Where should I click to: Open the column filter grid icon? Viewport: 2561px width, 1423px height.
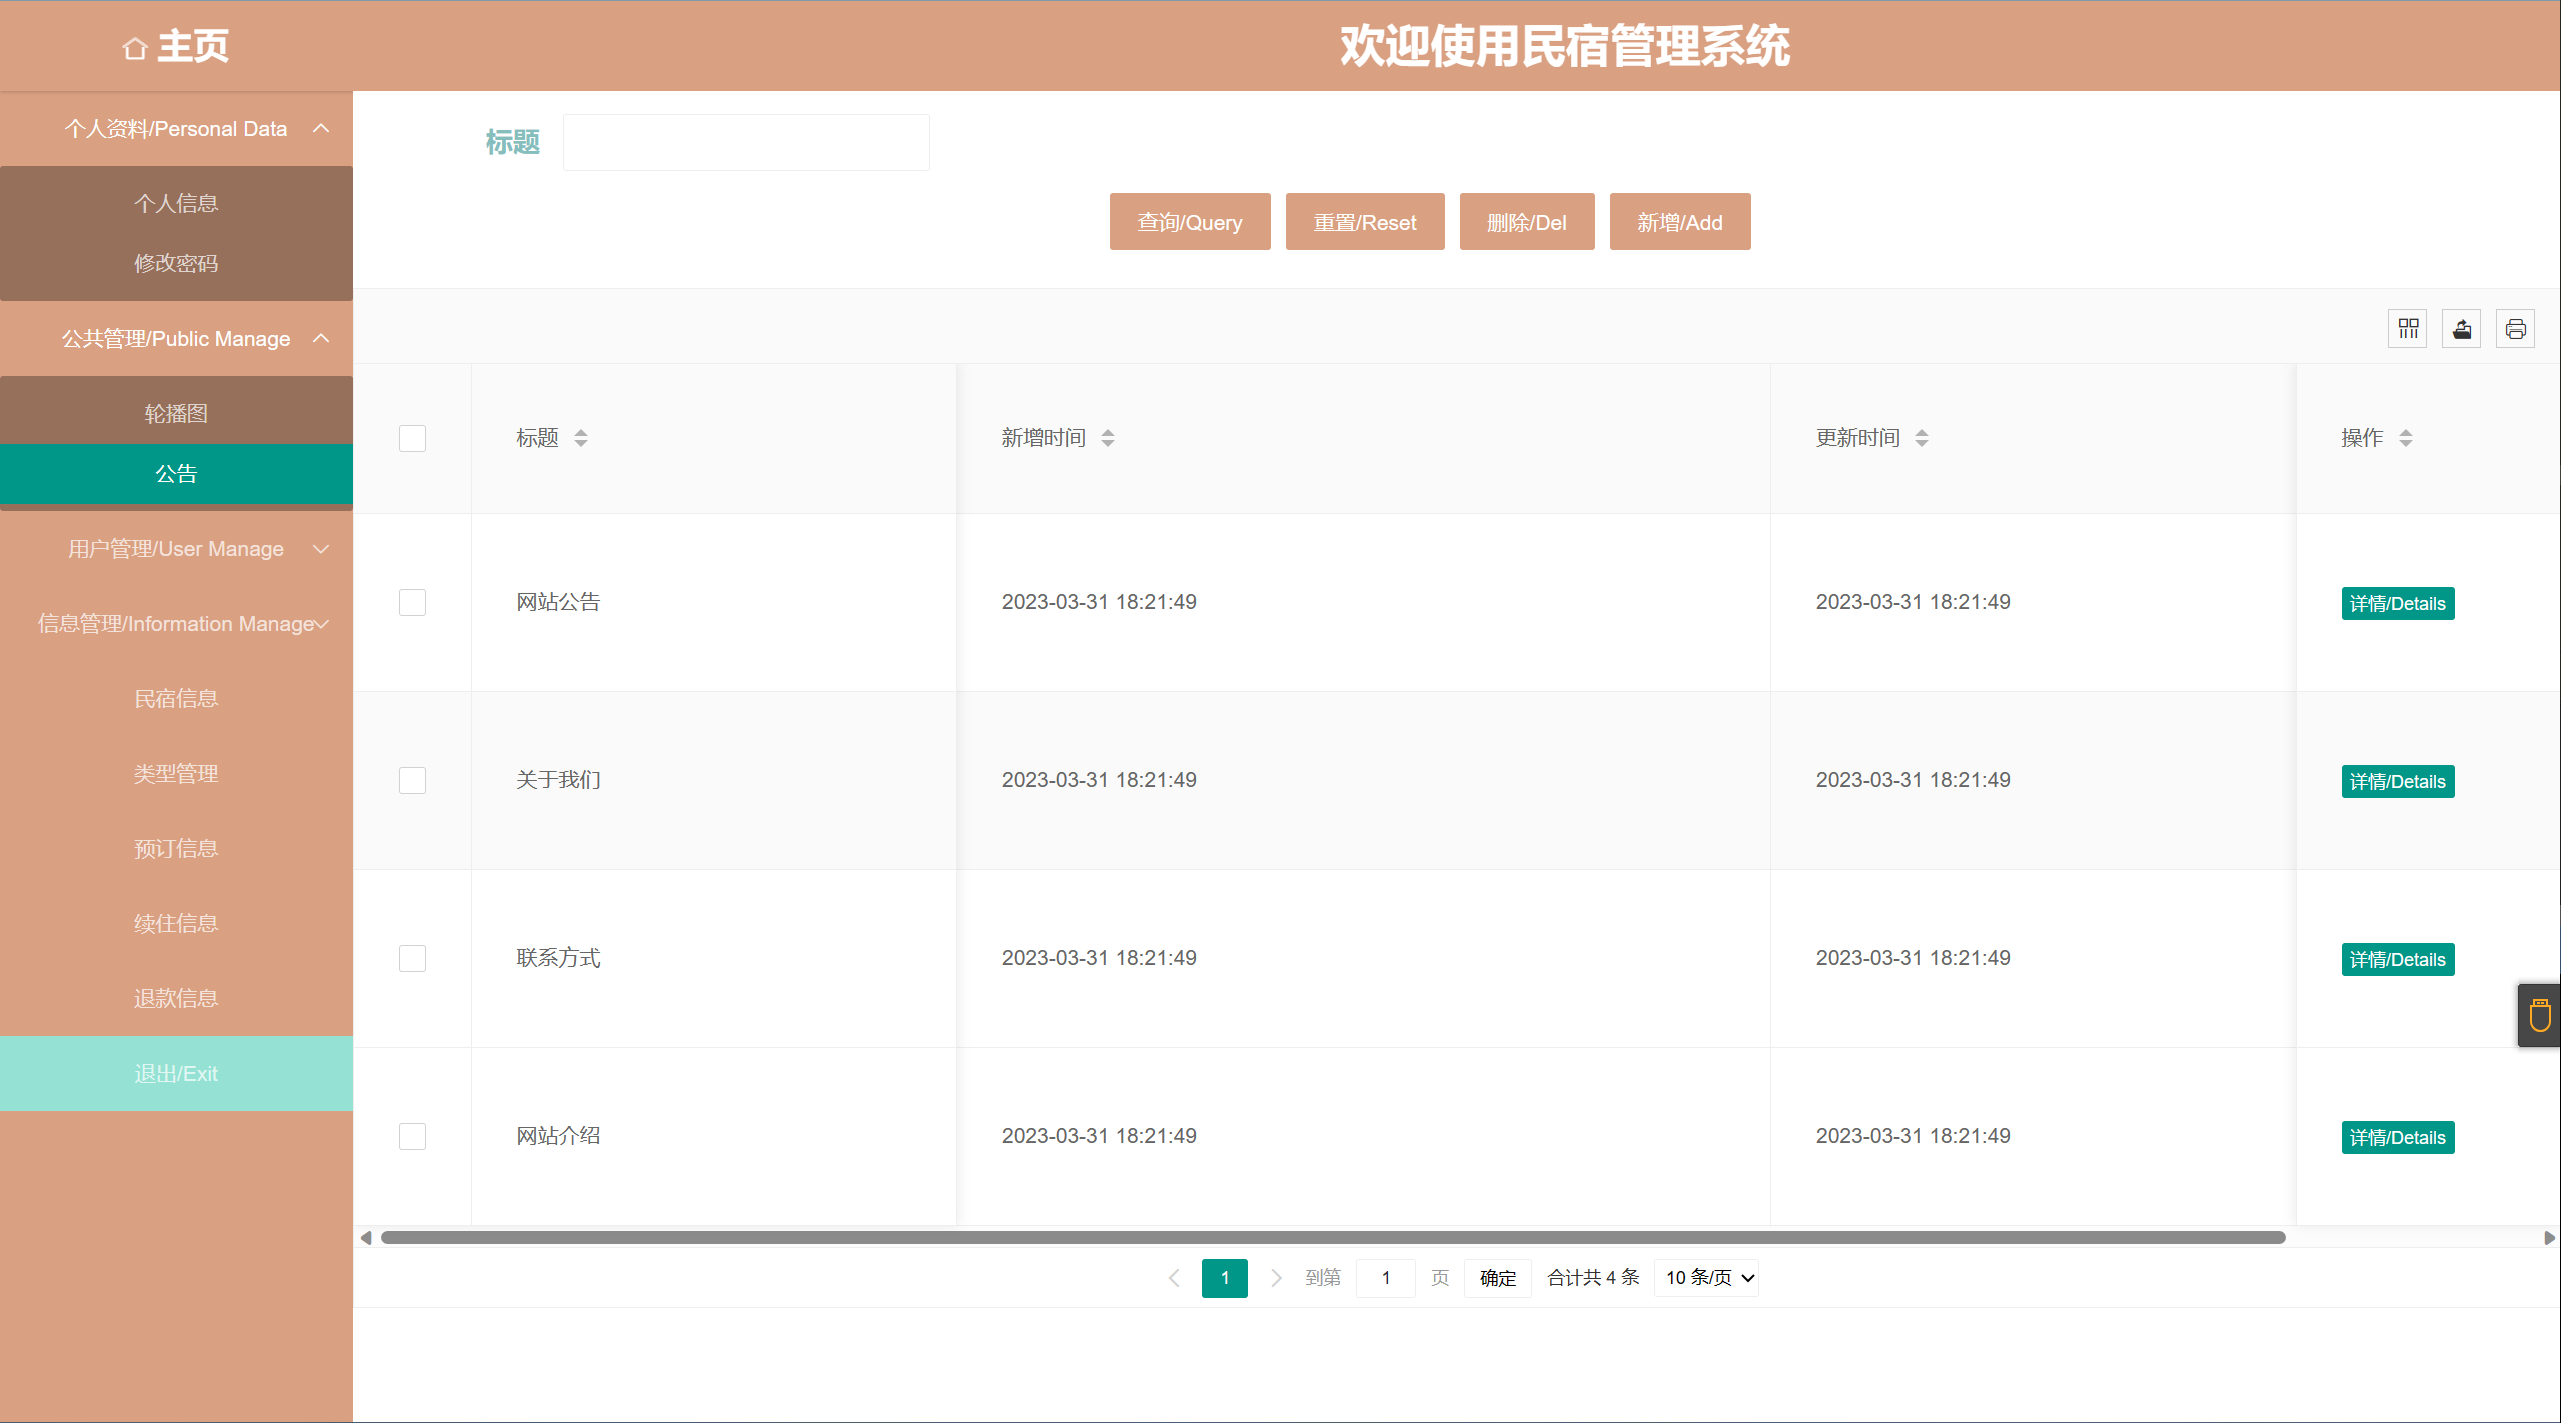[2408, 329]
